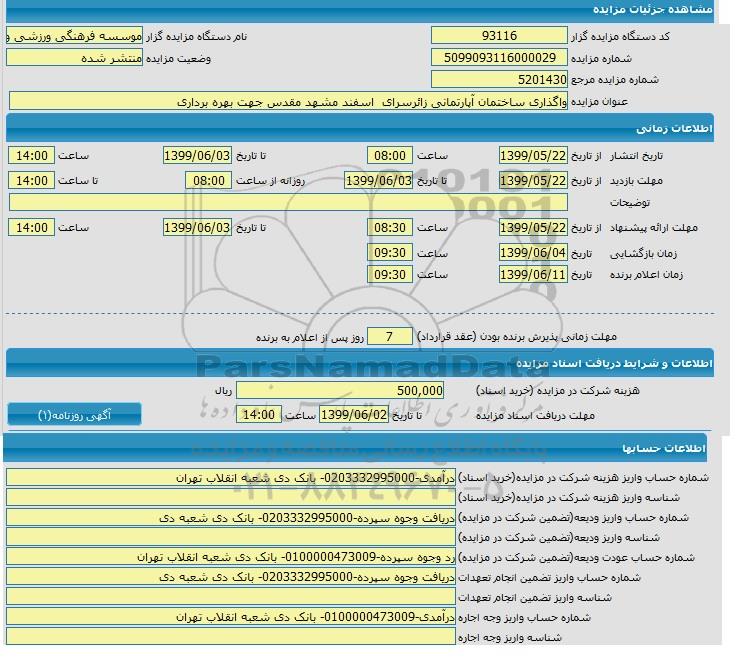This screenshot has height=667, width=745.
Task: Select the auctioneer name field موسسه فرهنگی ورزشی
Action: pyautogui.click(x=74, y=36)
